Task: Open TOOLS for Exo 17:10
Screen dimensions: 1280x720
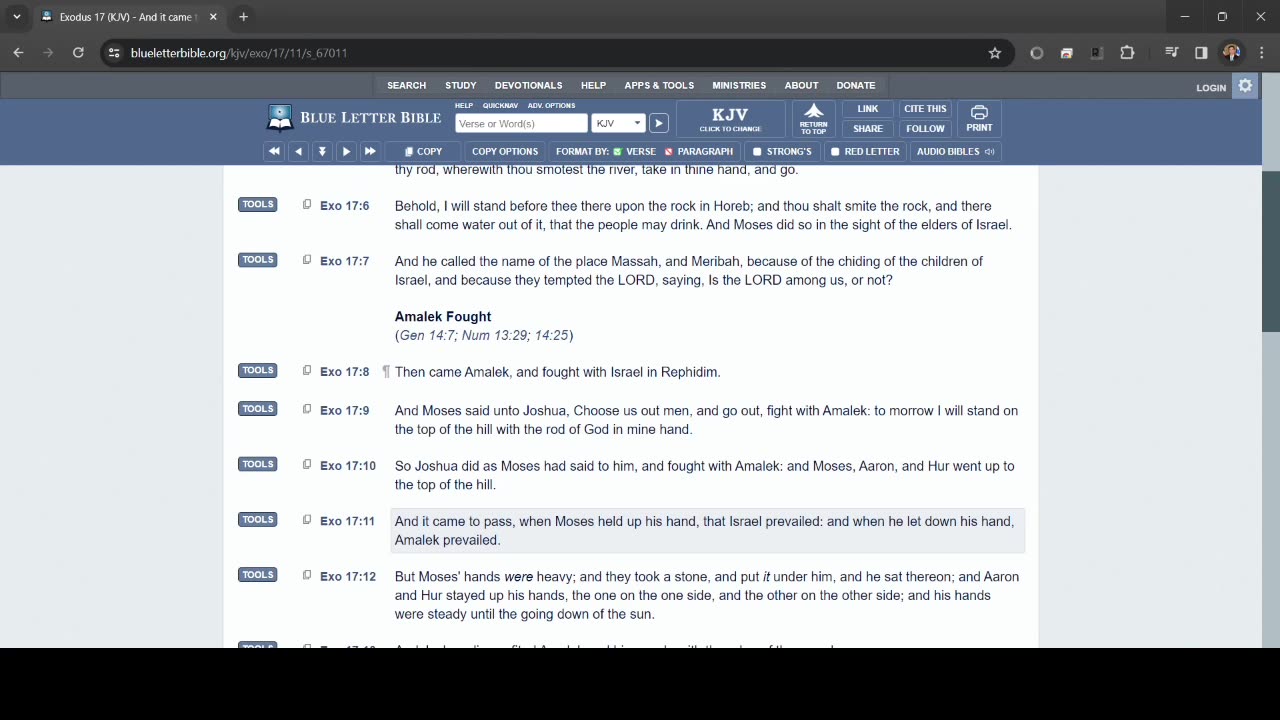Action: [257, 464]
